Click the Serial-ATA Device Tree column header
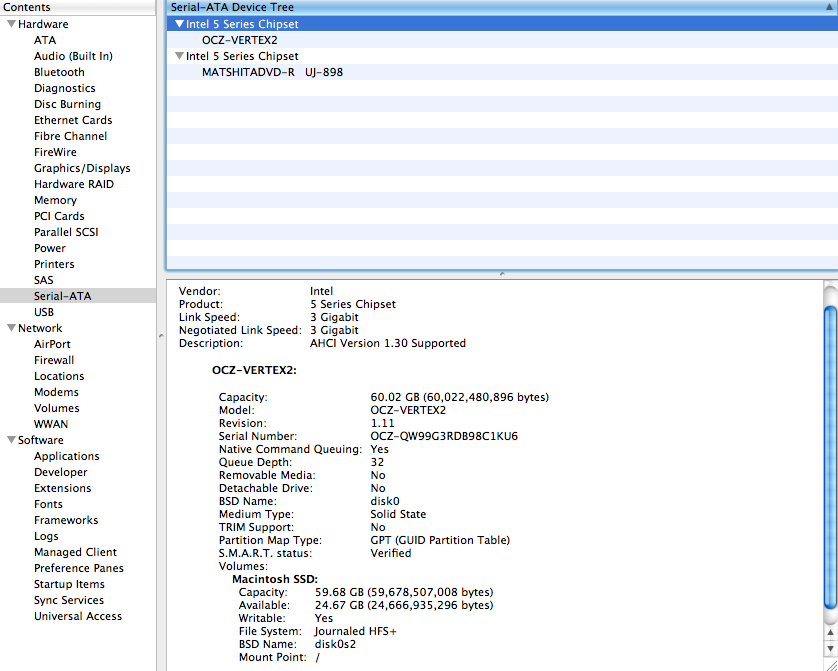The image size is (838, 671). [x=501, y=7]
